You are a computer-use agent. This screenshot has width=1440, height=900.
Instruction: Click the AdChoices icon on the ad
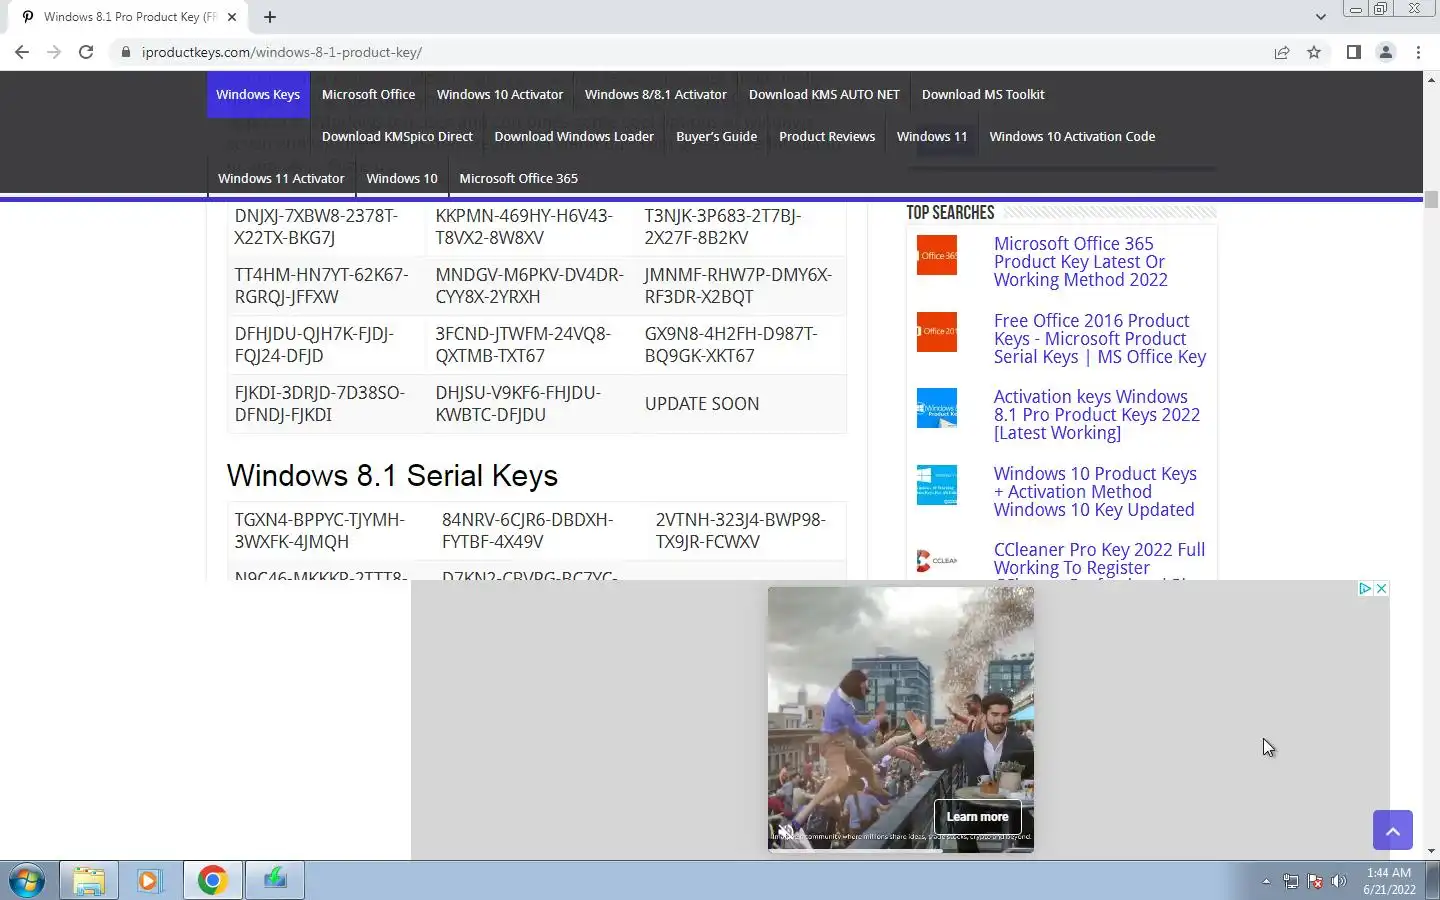click(1365, 588)
